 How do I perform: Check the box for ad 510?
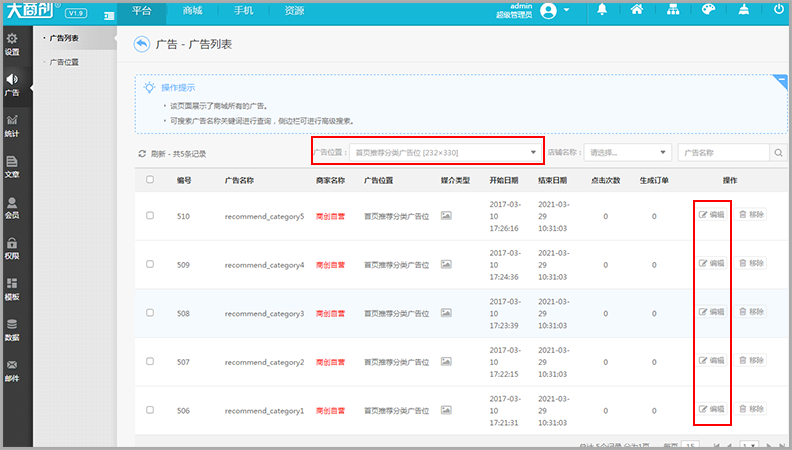150,215
